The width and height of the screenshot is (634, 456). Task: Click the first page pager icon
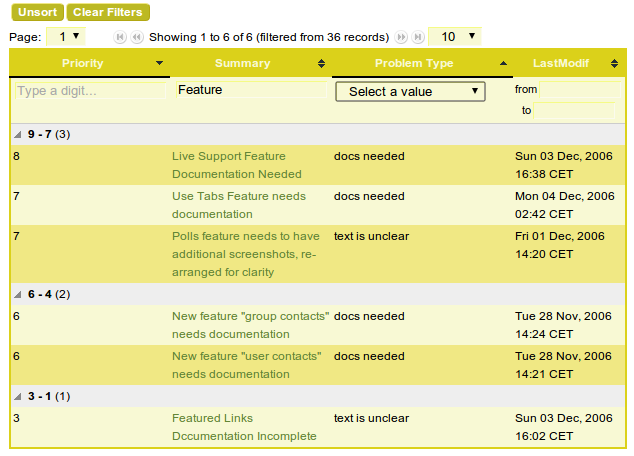pyautogui.click(x=121, y=37)
